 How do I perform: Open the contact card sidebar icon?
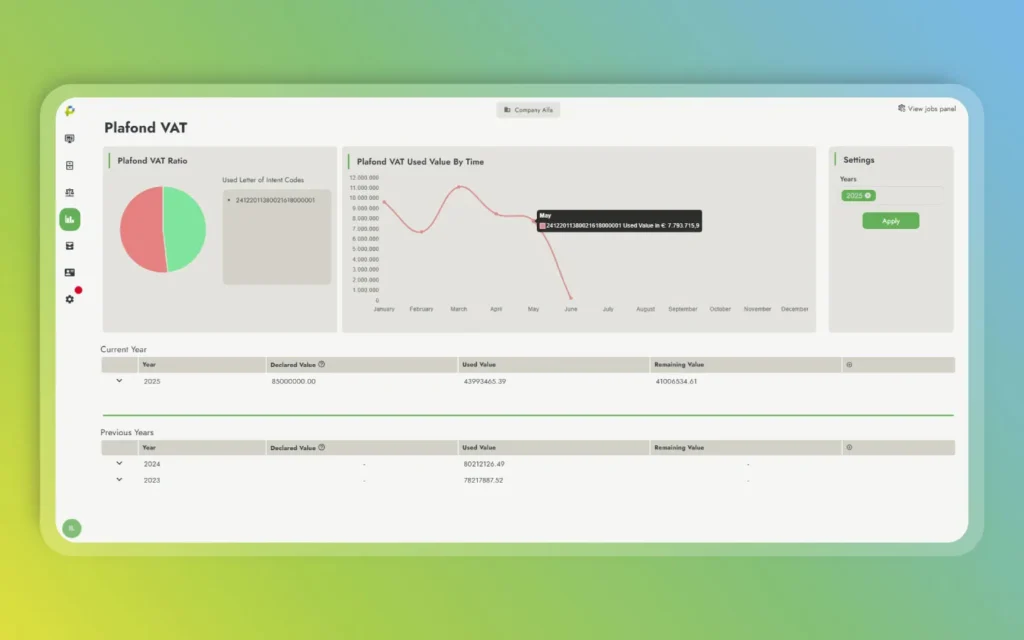69,272
